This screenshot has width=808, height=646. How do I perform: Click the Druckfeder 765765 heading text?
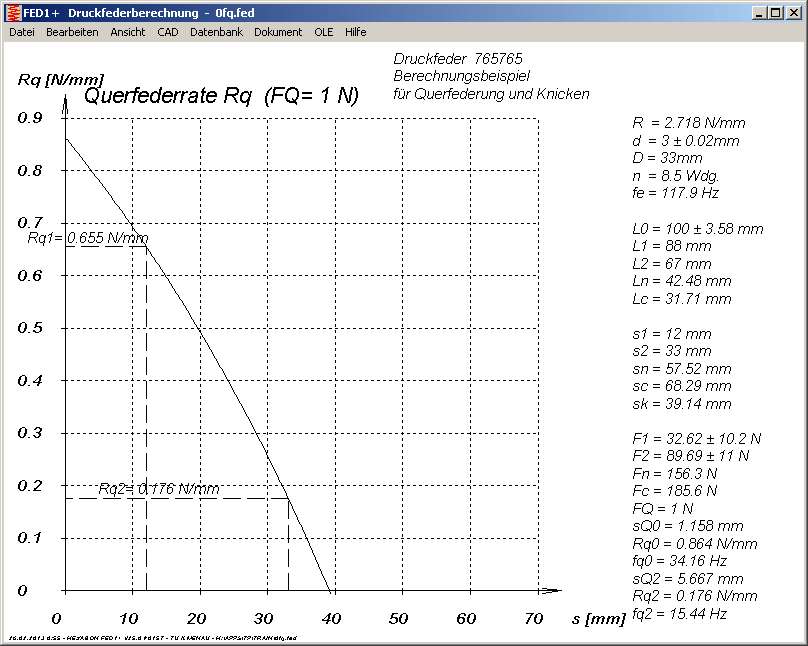tap(458, 59)
